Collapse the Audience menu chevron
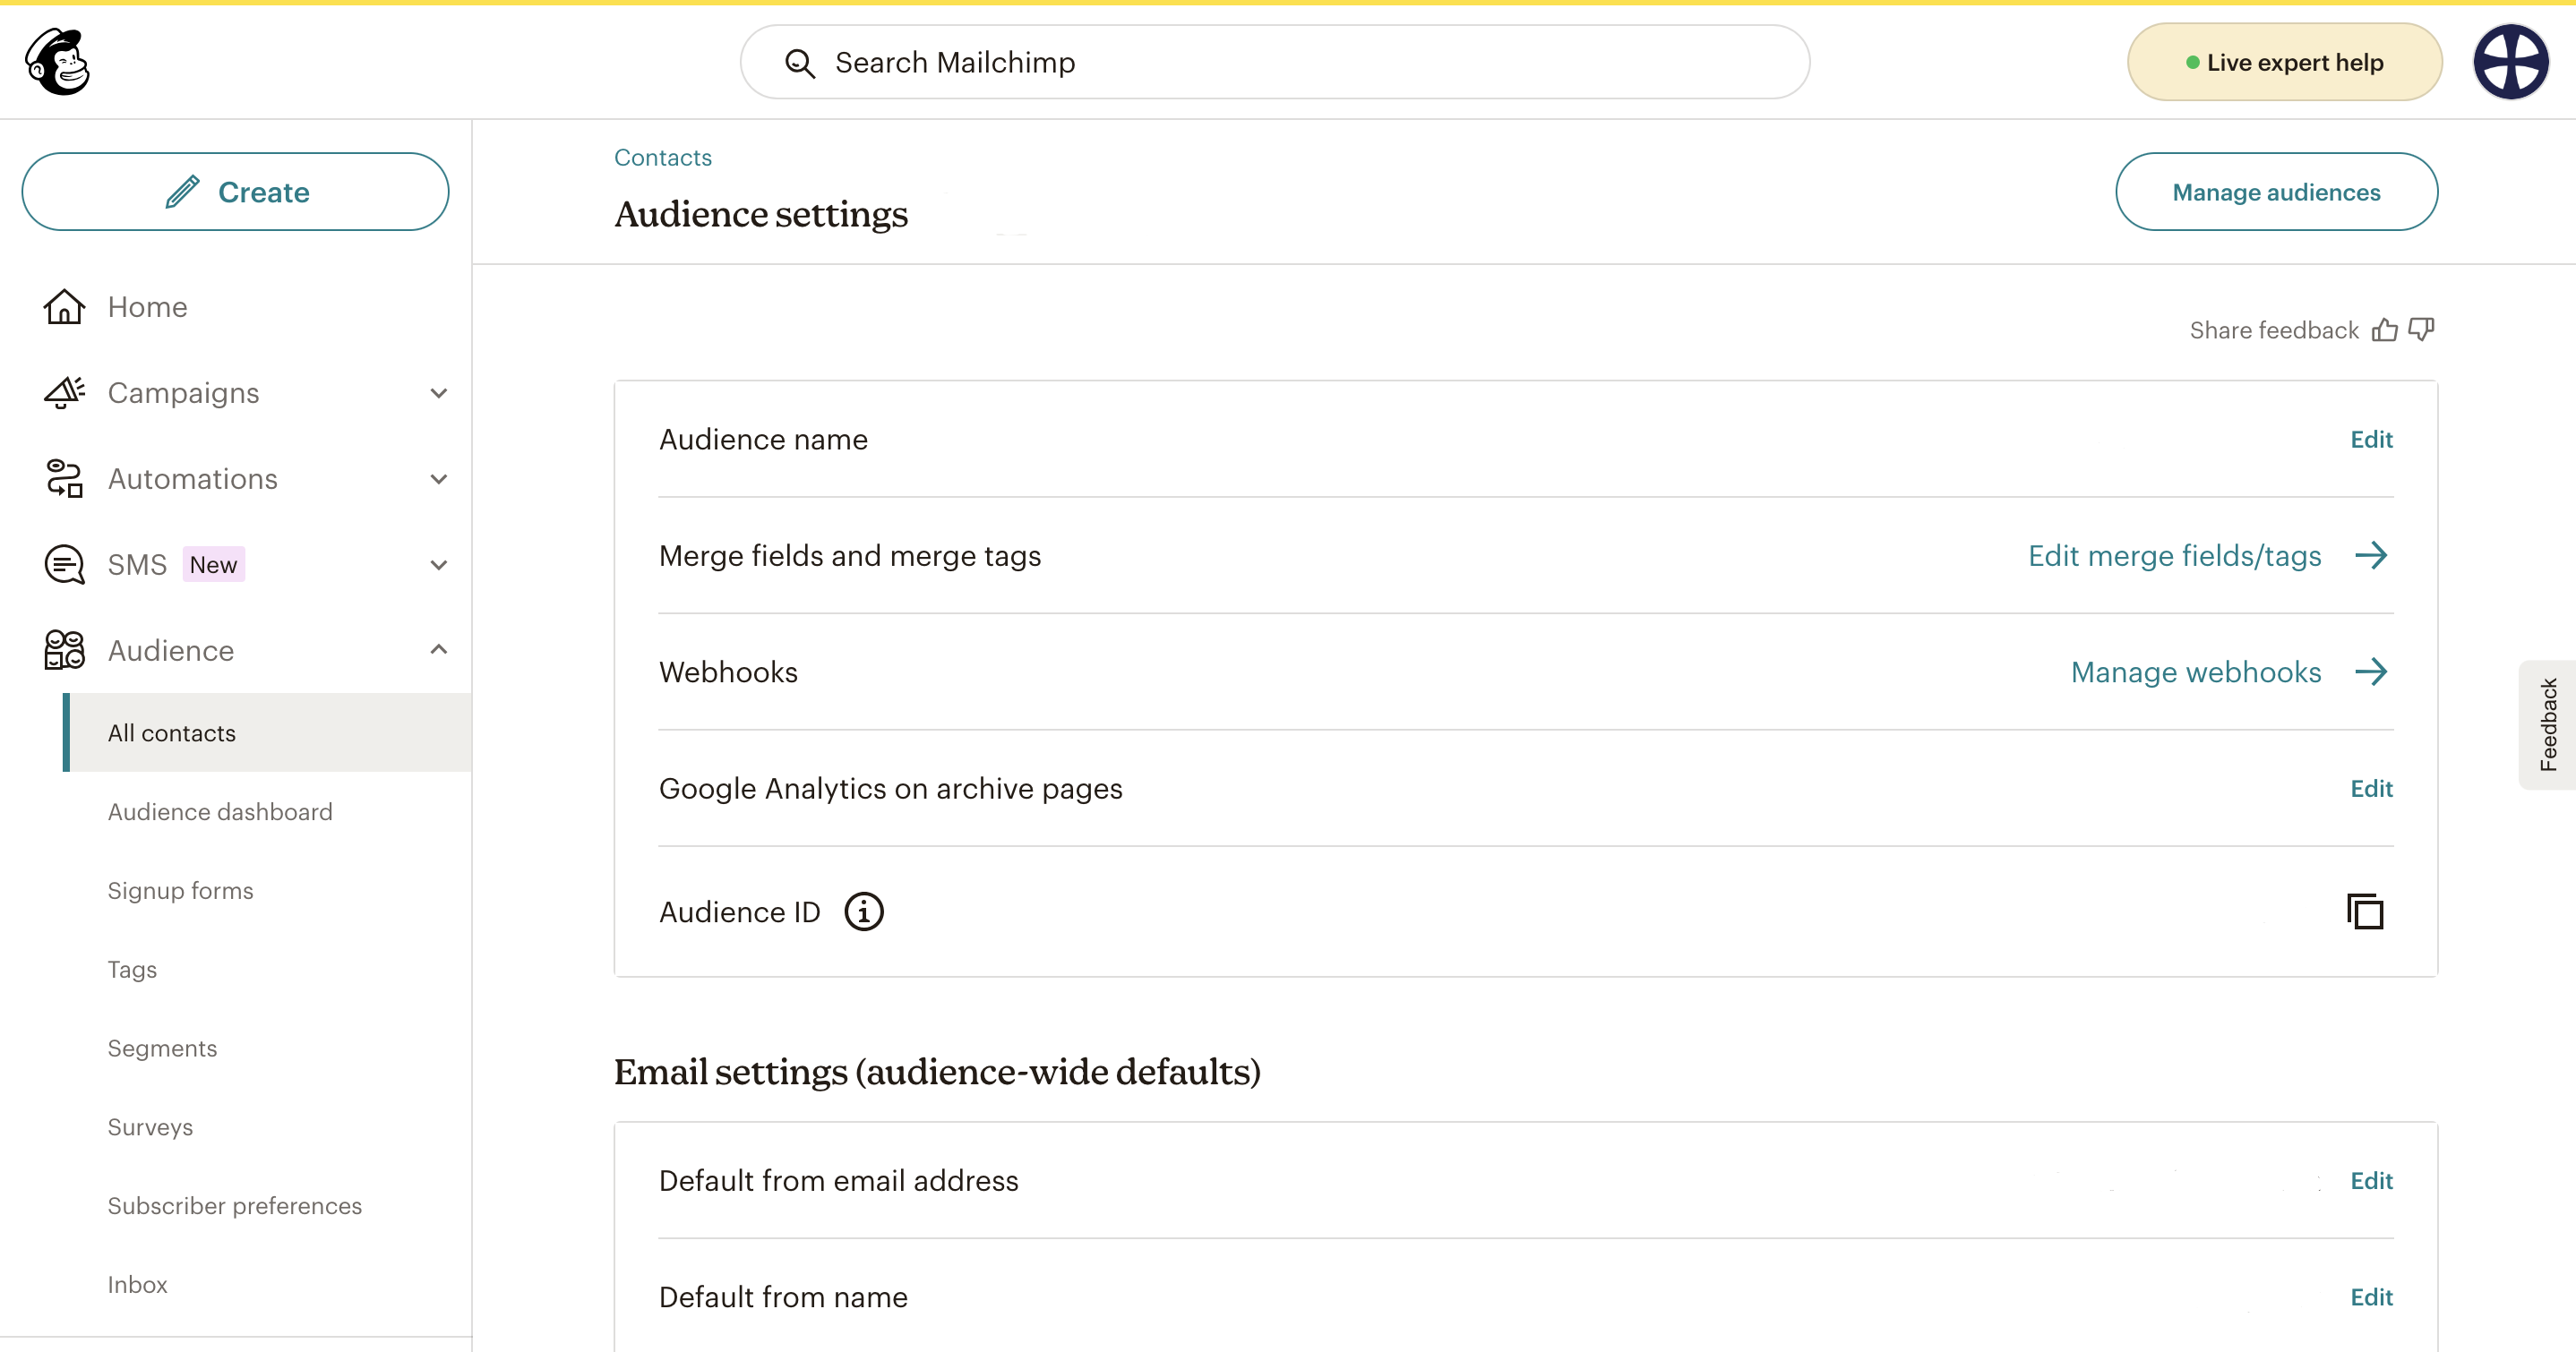The height and width of the screenshot is (1352, 2576). 438,650
